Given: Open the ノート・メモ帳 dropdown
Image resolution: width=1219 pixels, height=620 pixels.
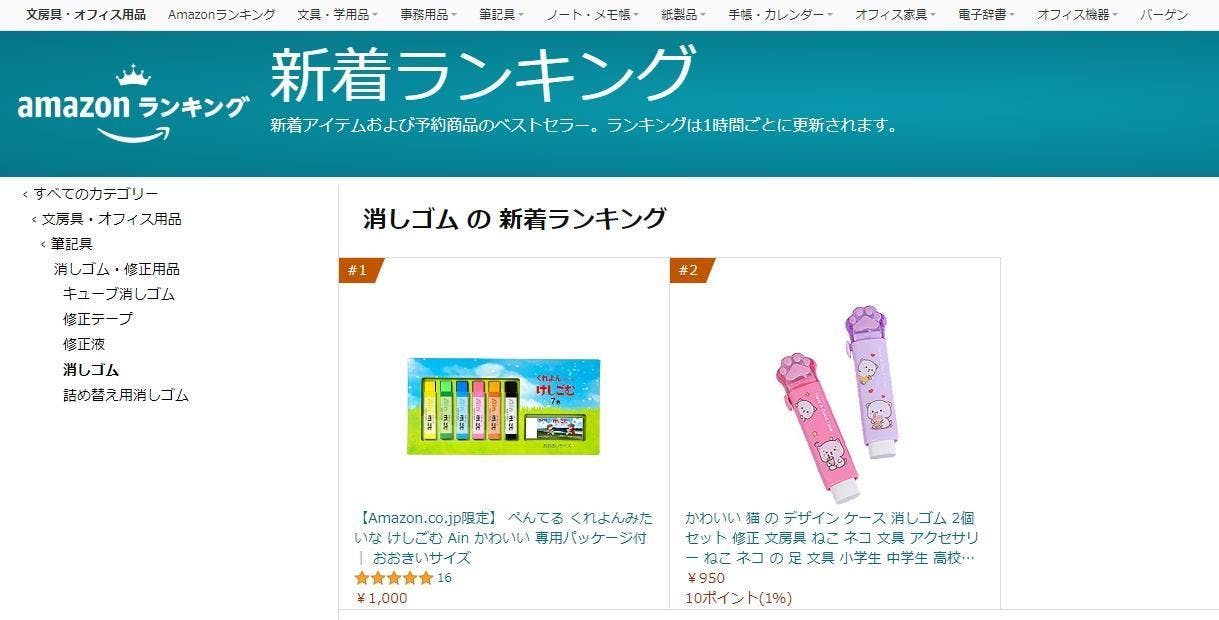Looking at the screenshot, I should 587,15.
